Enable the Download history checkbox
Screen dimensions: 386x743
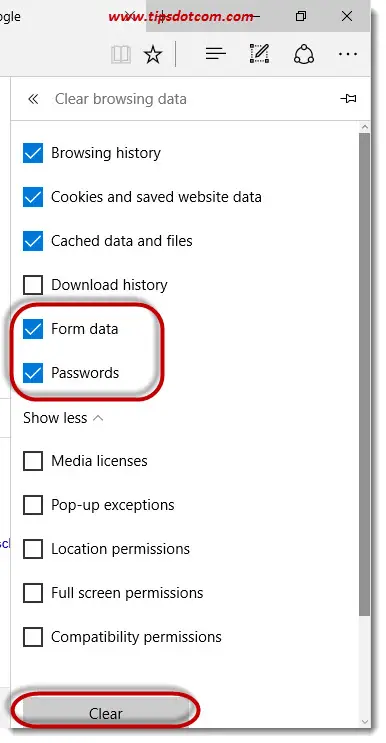pos(33,285)
